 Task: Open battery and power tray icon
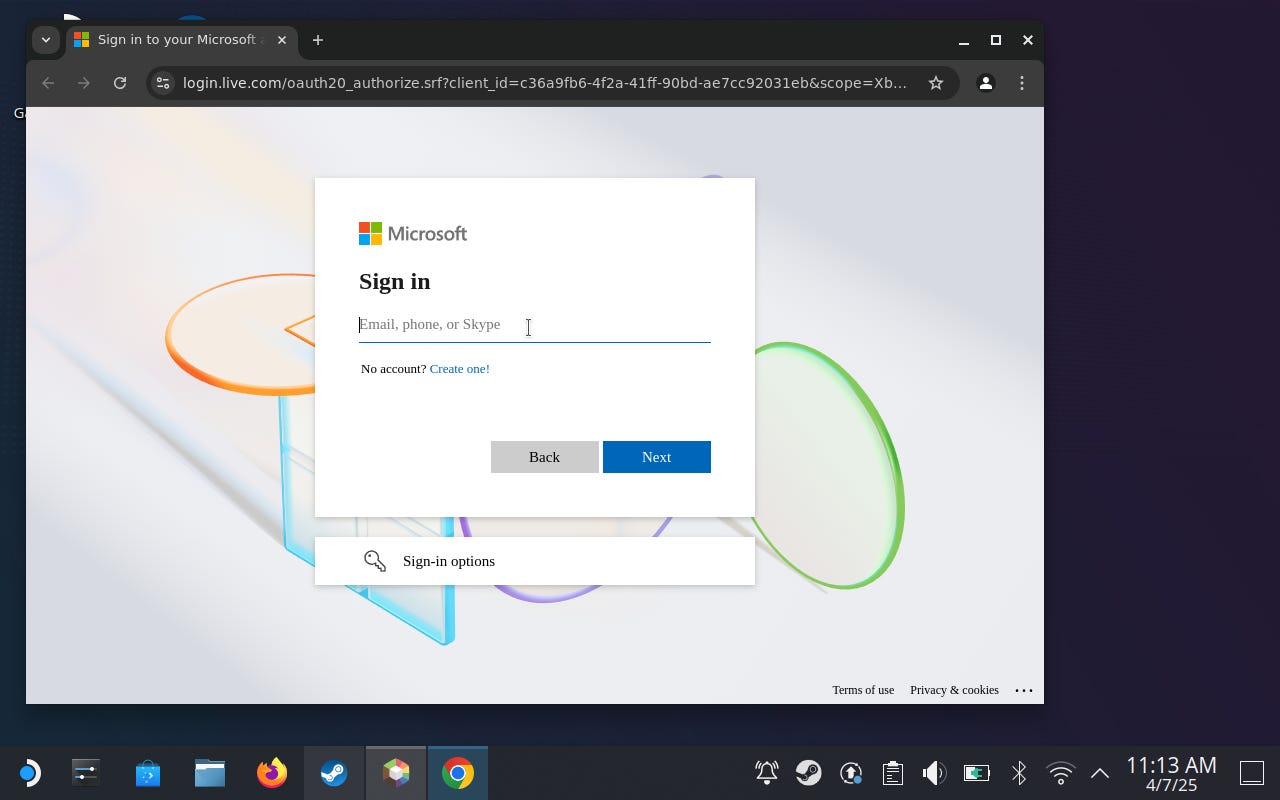[976, 773]
